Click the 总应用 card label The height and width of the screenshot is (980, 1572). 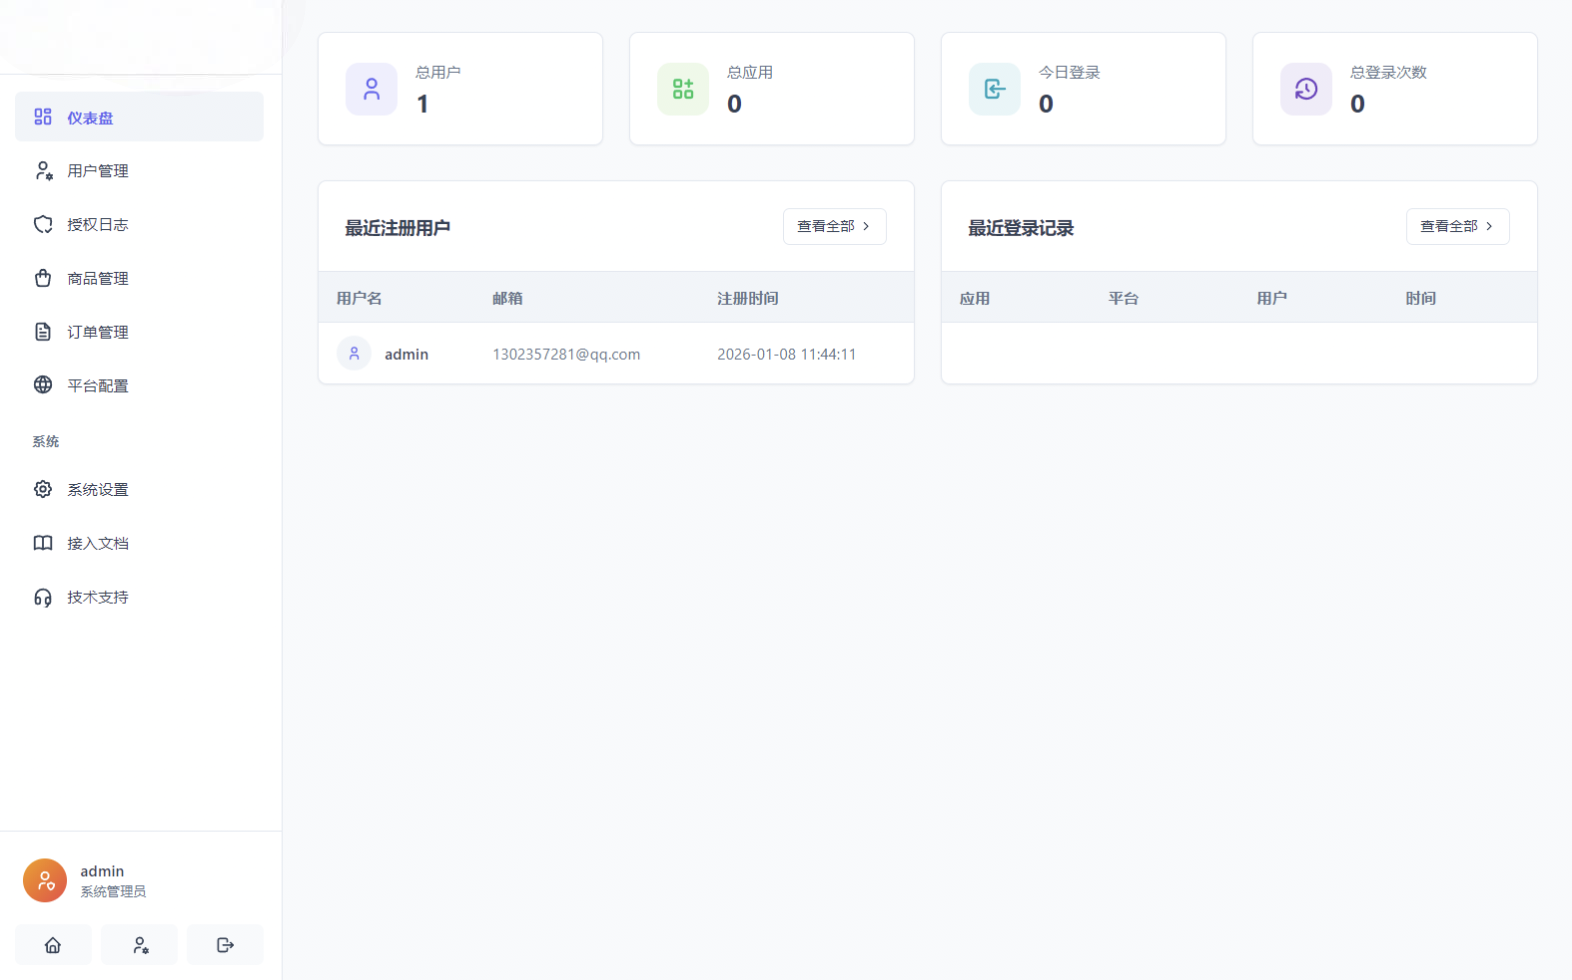750,72
